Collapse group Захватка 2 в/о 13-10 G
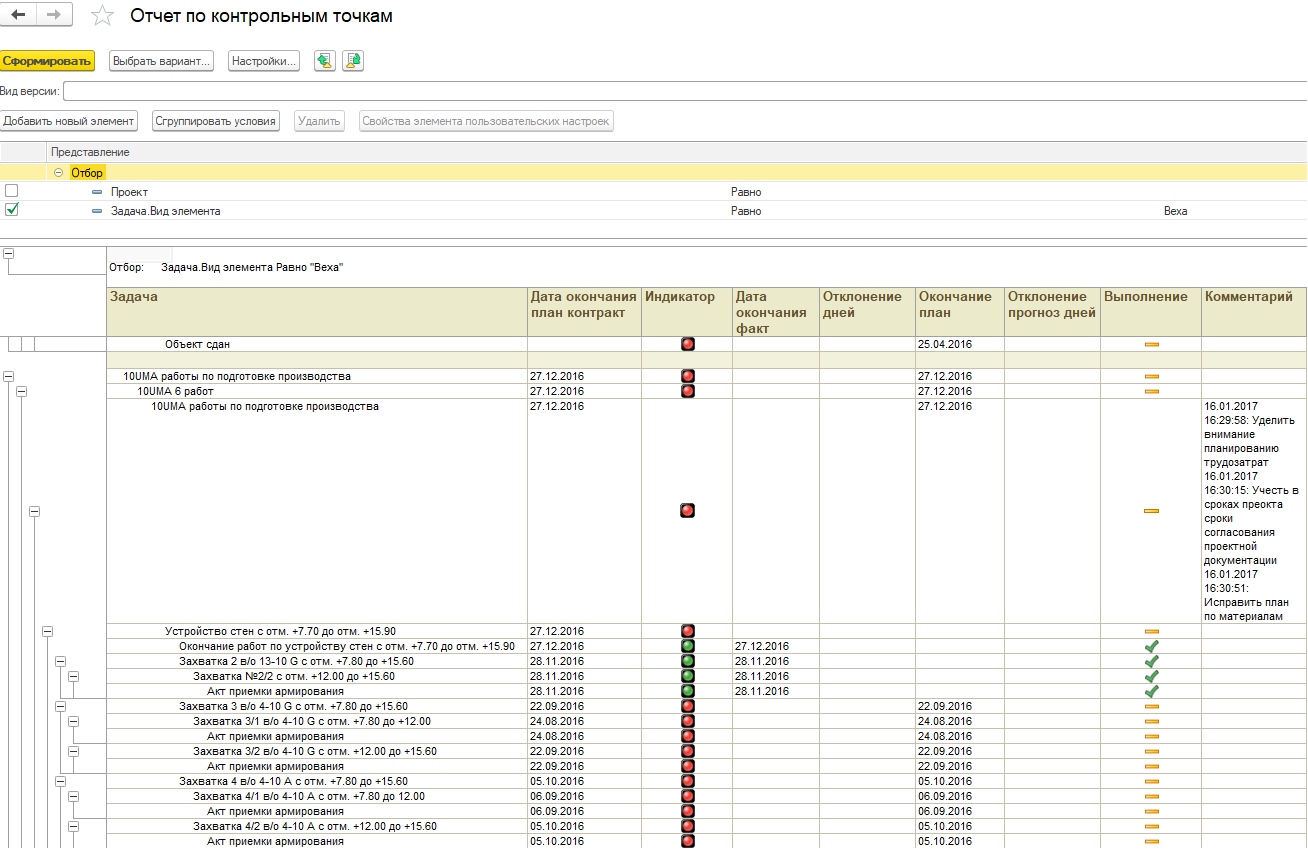 tap(60, 661)
